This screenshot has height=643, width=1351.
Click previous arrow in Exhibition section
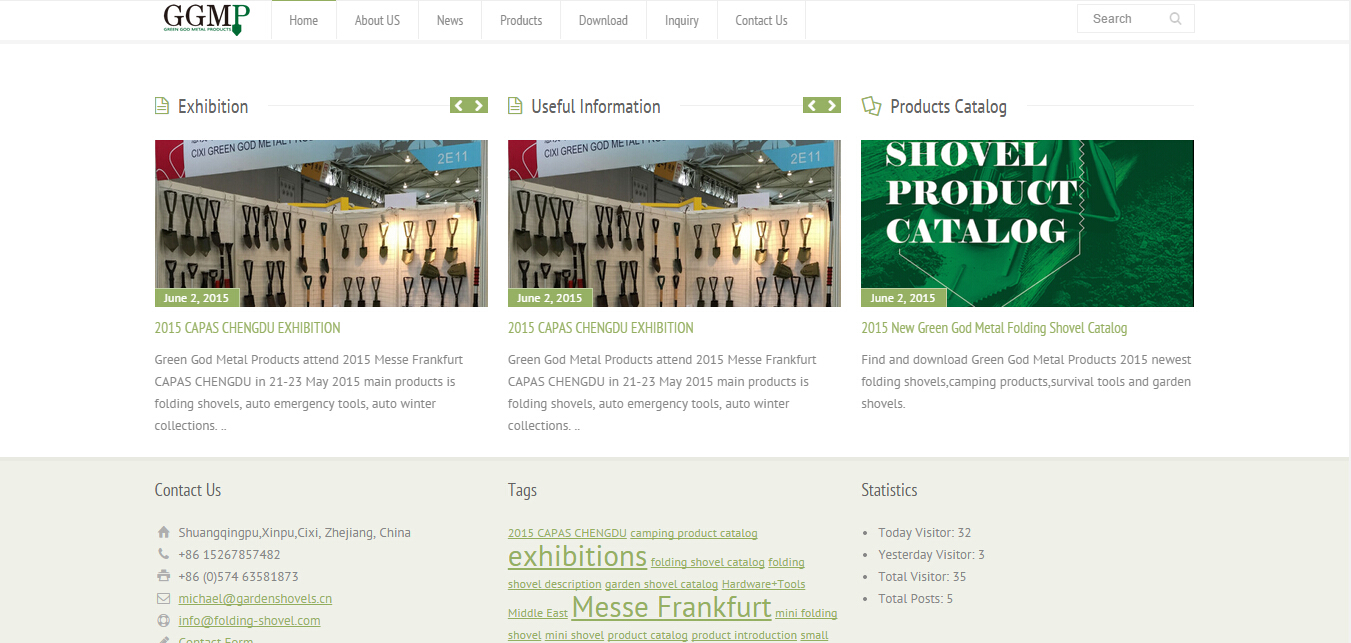coord(459,106)
